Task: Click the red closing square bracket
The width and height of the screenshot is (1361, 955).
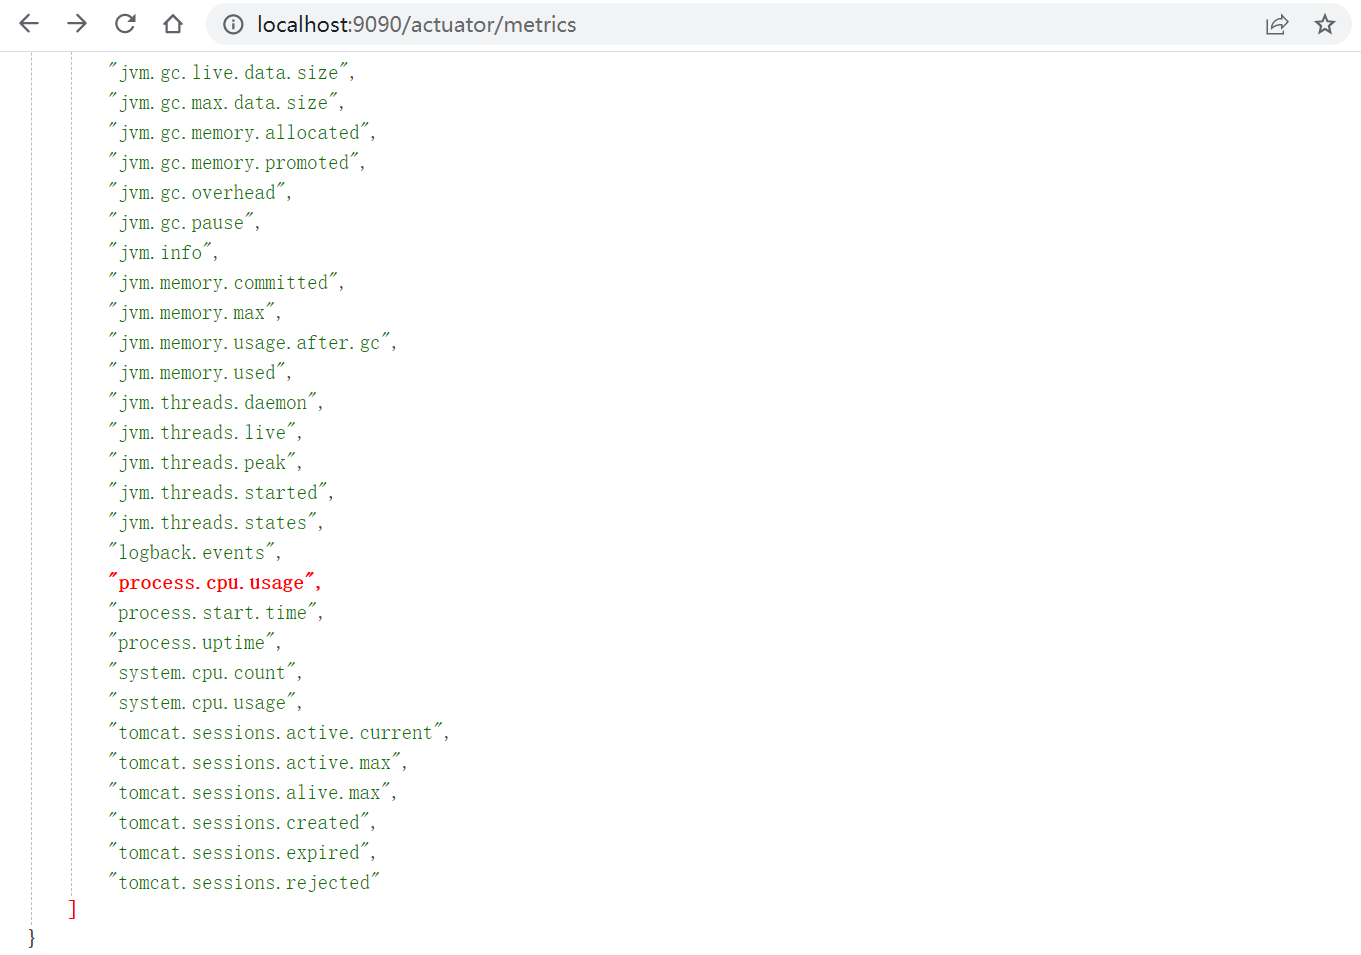Action: pos(72,909)
